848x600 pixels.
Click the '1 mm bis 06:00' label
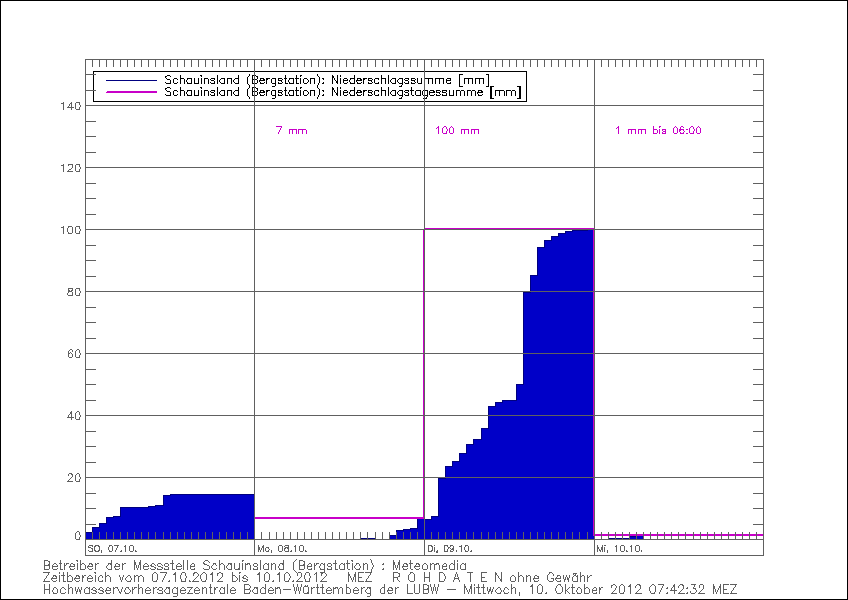coord(658,131)
